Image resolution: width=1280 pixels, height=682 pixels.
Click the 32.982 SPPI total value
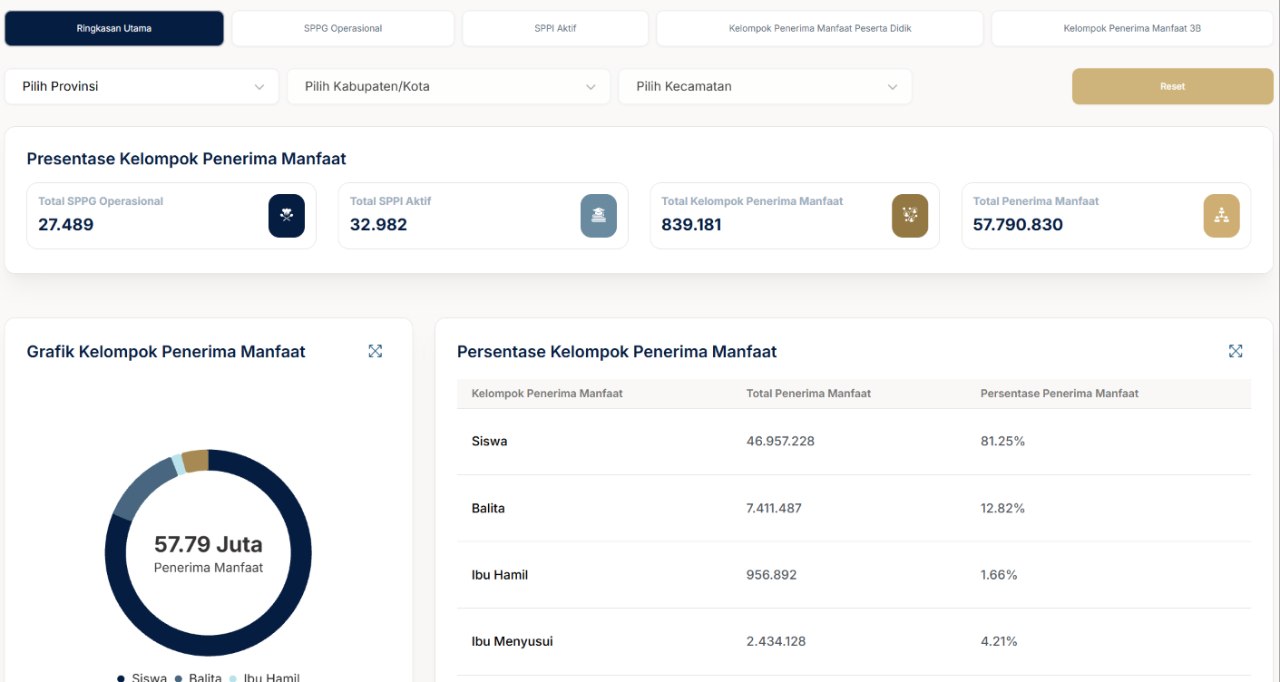[379, 224]
